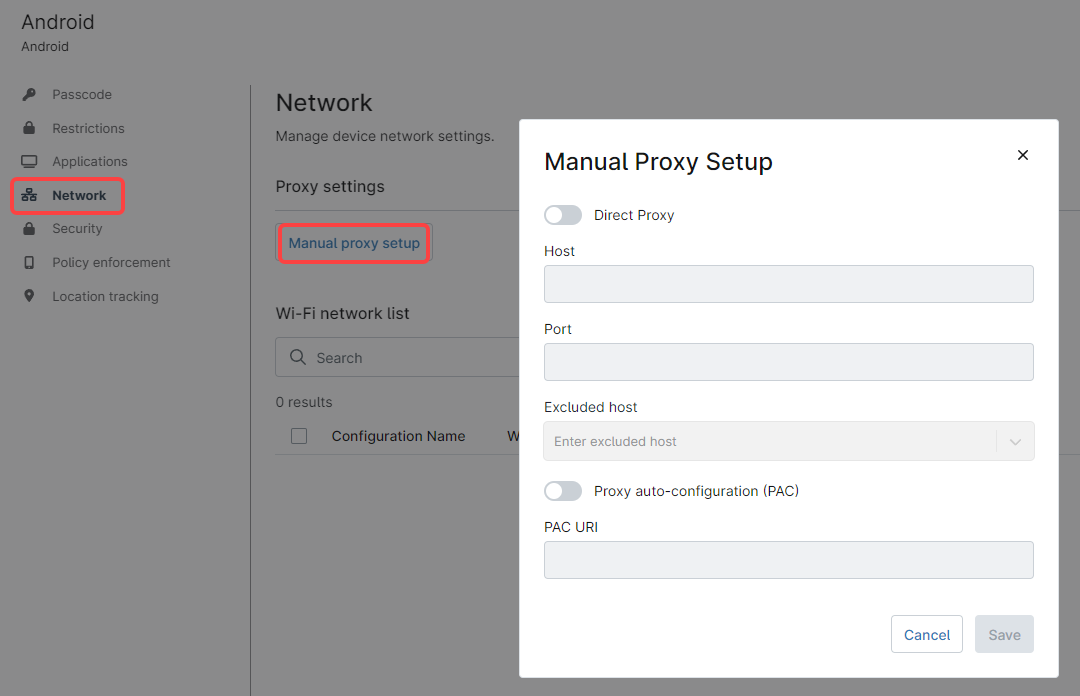Viewport: 1080px width, 696px height.
Task: Open Applications via its monitor icon
Action: click(29, 161)
